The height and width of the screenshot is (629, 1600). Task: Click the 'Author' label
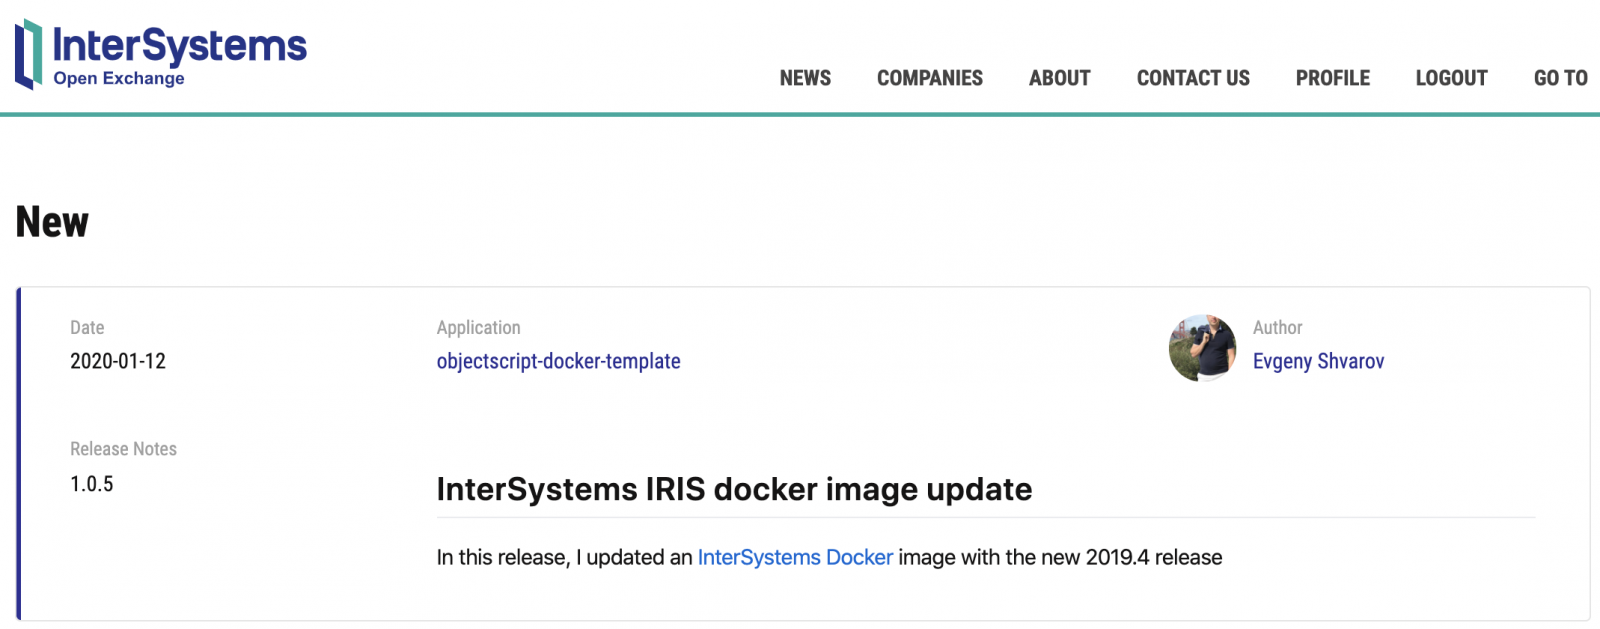[1278, 327]
